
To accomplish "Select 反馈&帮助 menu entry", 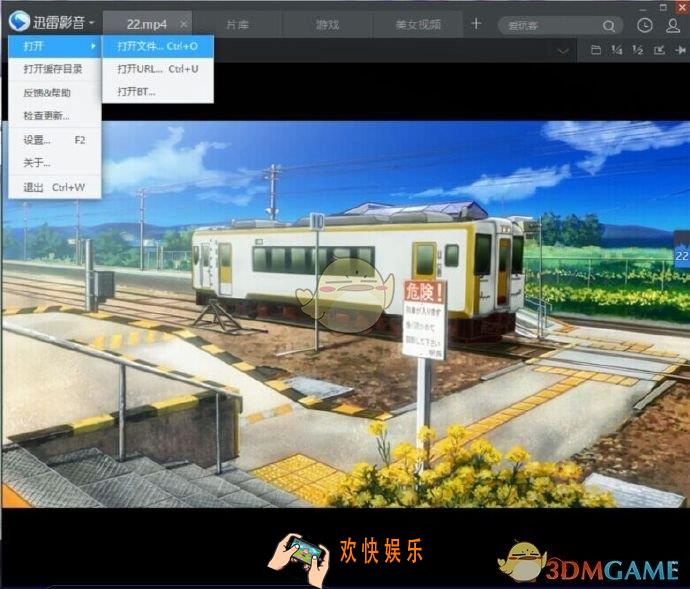I will pos(55,92).
